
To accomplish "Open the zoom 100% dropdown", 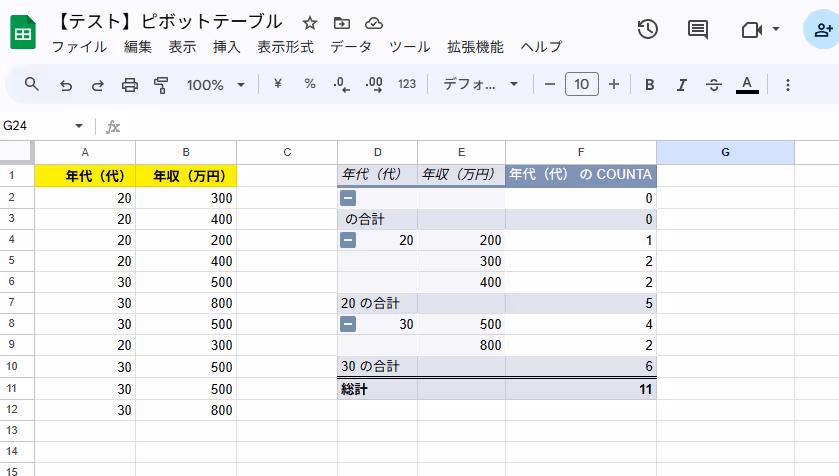I will (x=216, y=85).
